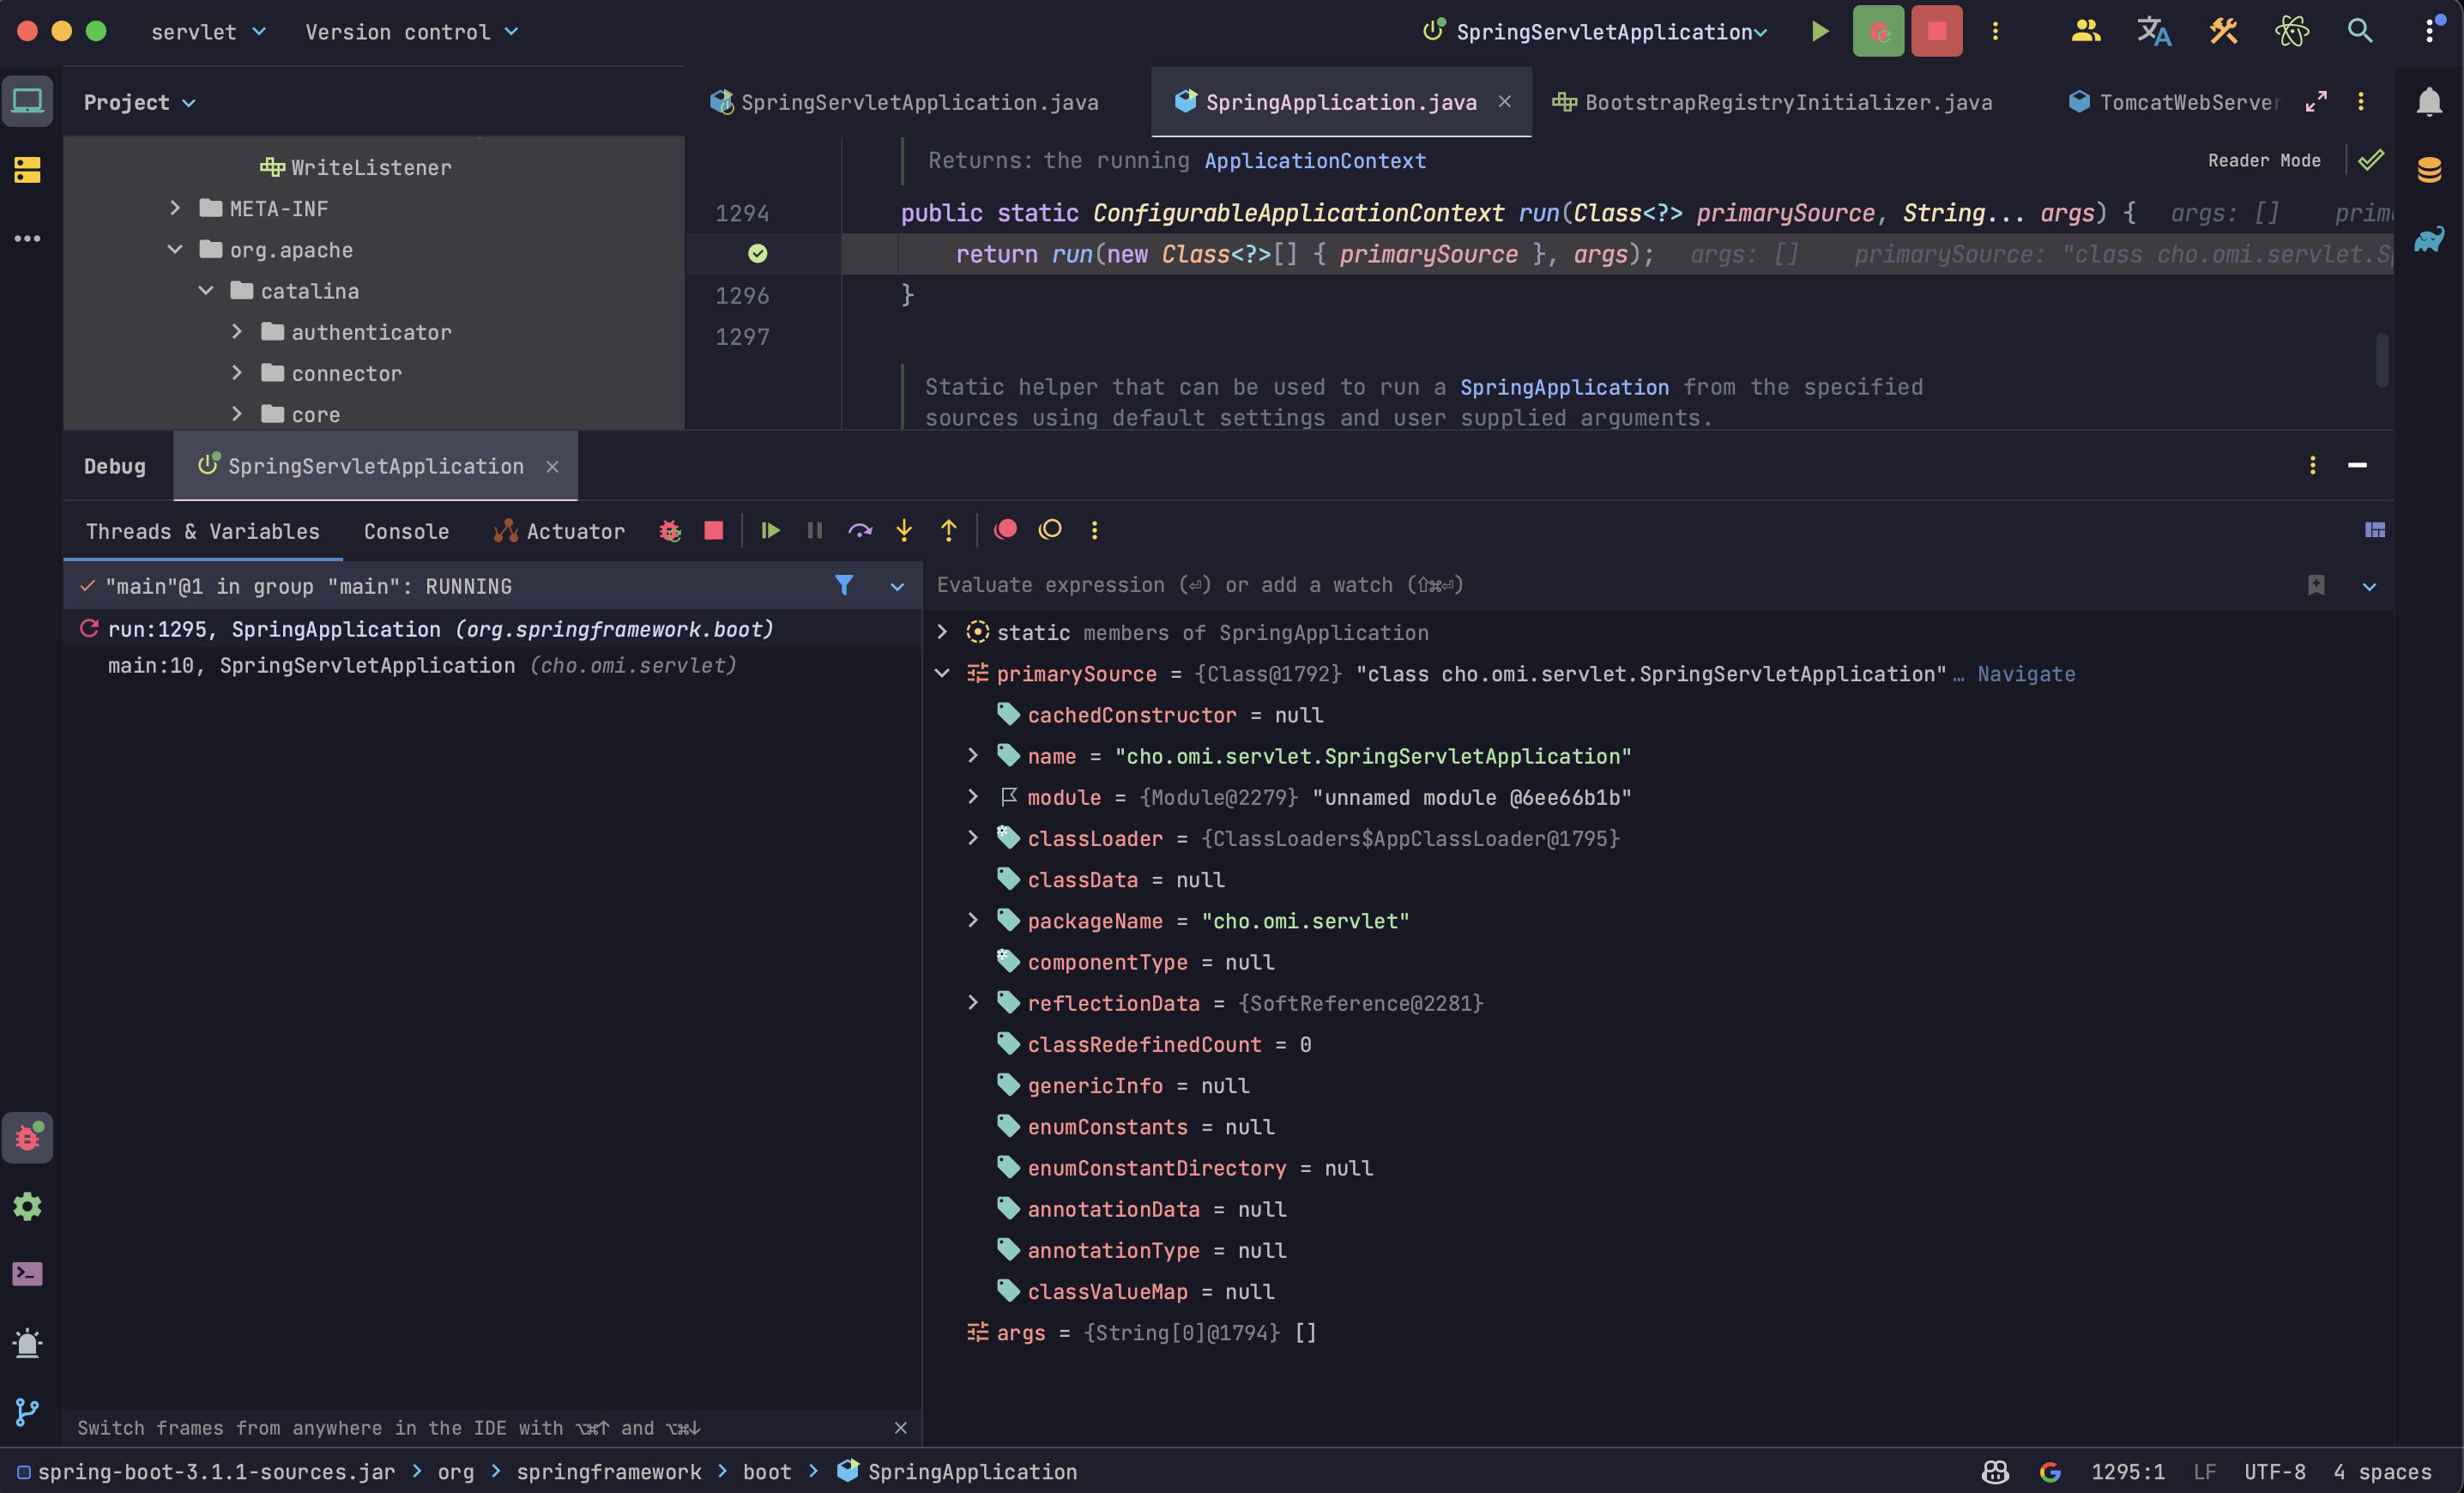The height and width of the screenshot is (1493, 2464).
Task: Click the Navigate link for primarySource
Action: (x=2026, y=674)
